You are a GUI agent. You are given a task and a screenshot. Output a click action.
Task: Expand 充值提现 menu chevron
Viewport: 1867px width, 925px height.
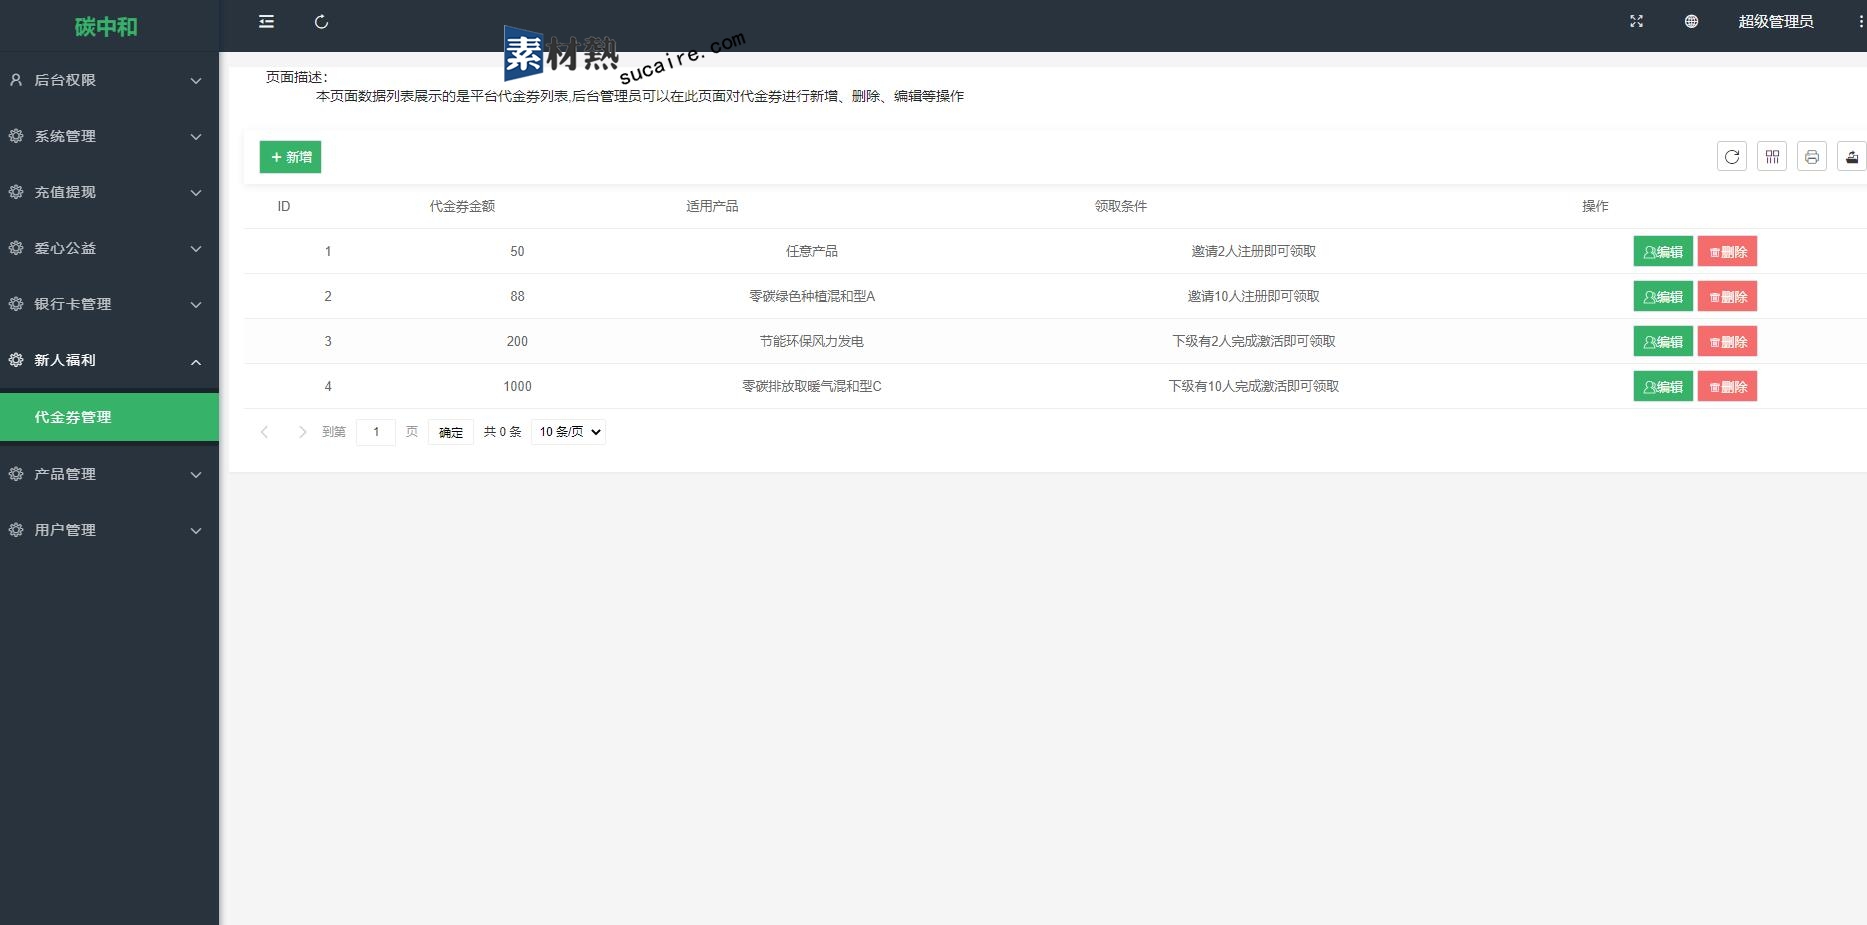pyautogui.click(x=196, y=193)
